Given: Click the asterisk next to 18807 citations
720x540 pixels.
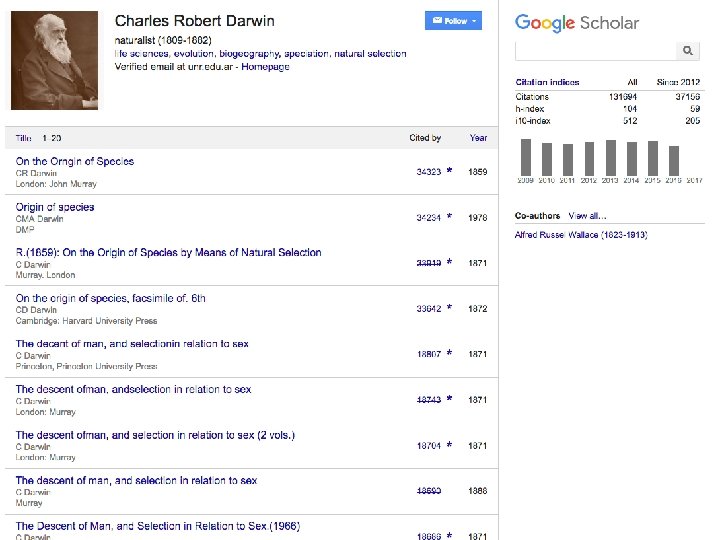Looking at the screenshot, I should 450,354.
